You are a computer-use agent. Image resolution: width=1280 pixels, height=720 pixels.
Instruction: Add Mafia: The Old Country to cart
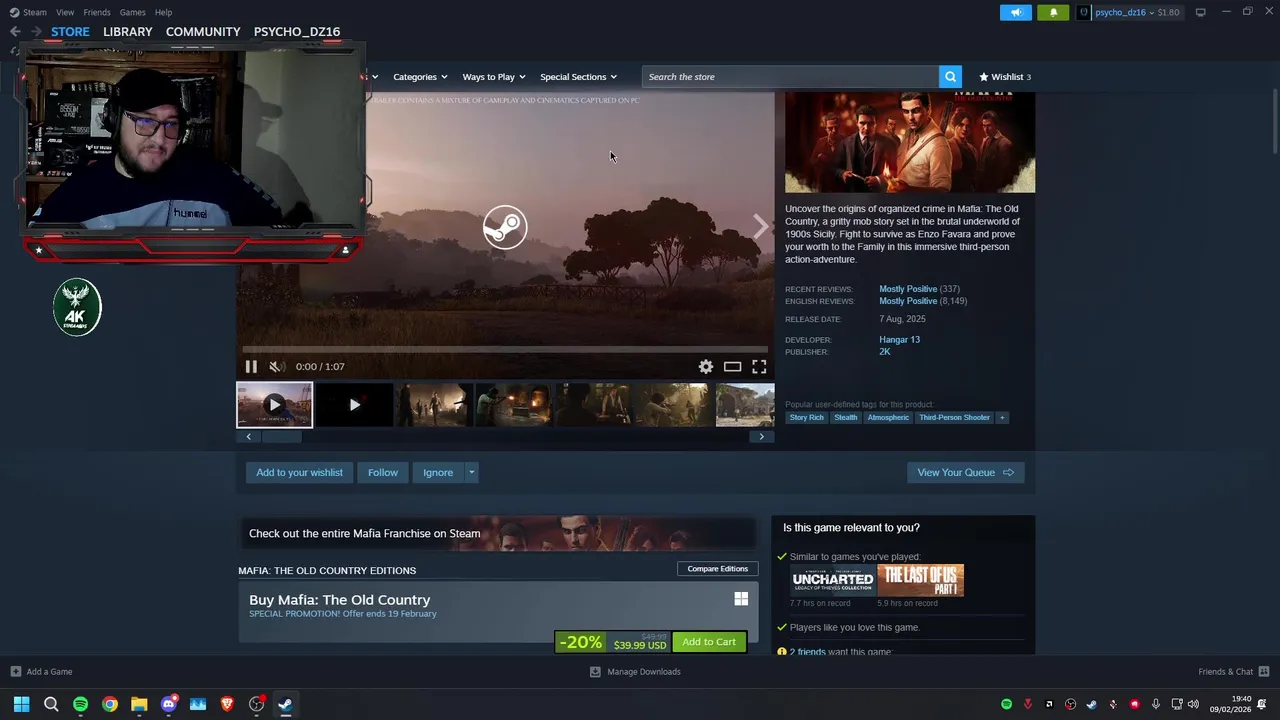coord(709,642)
